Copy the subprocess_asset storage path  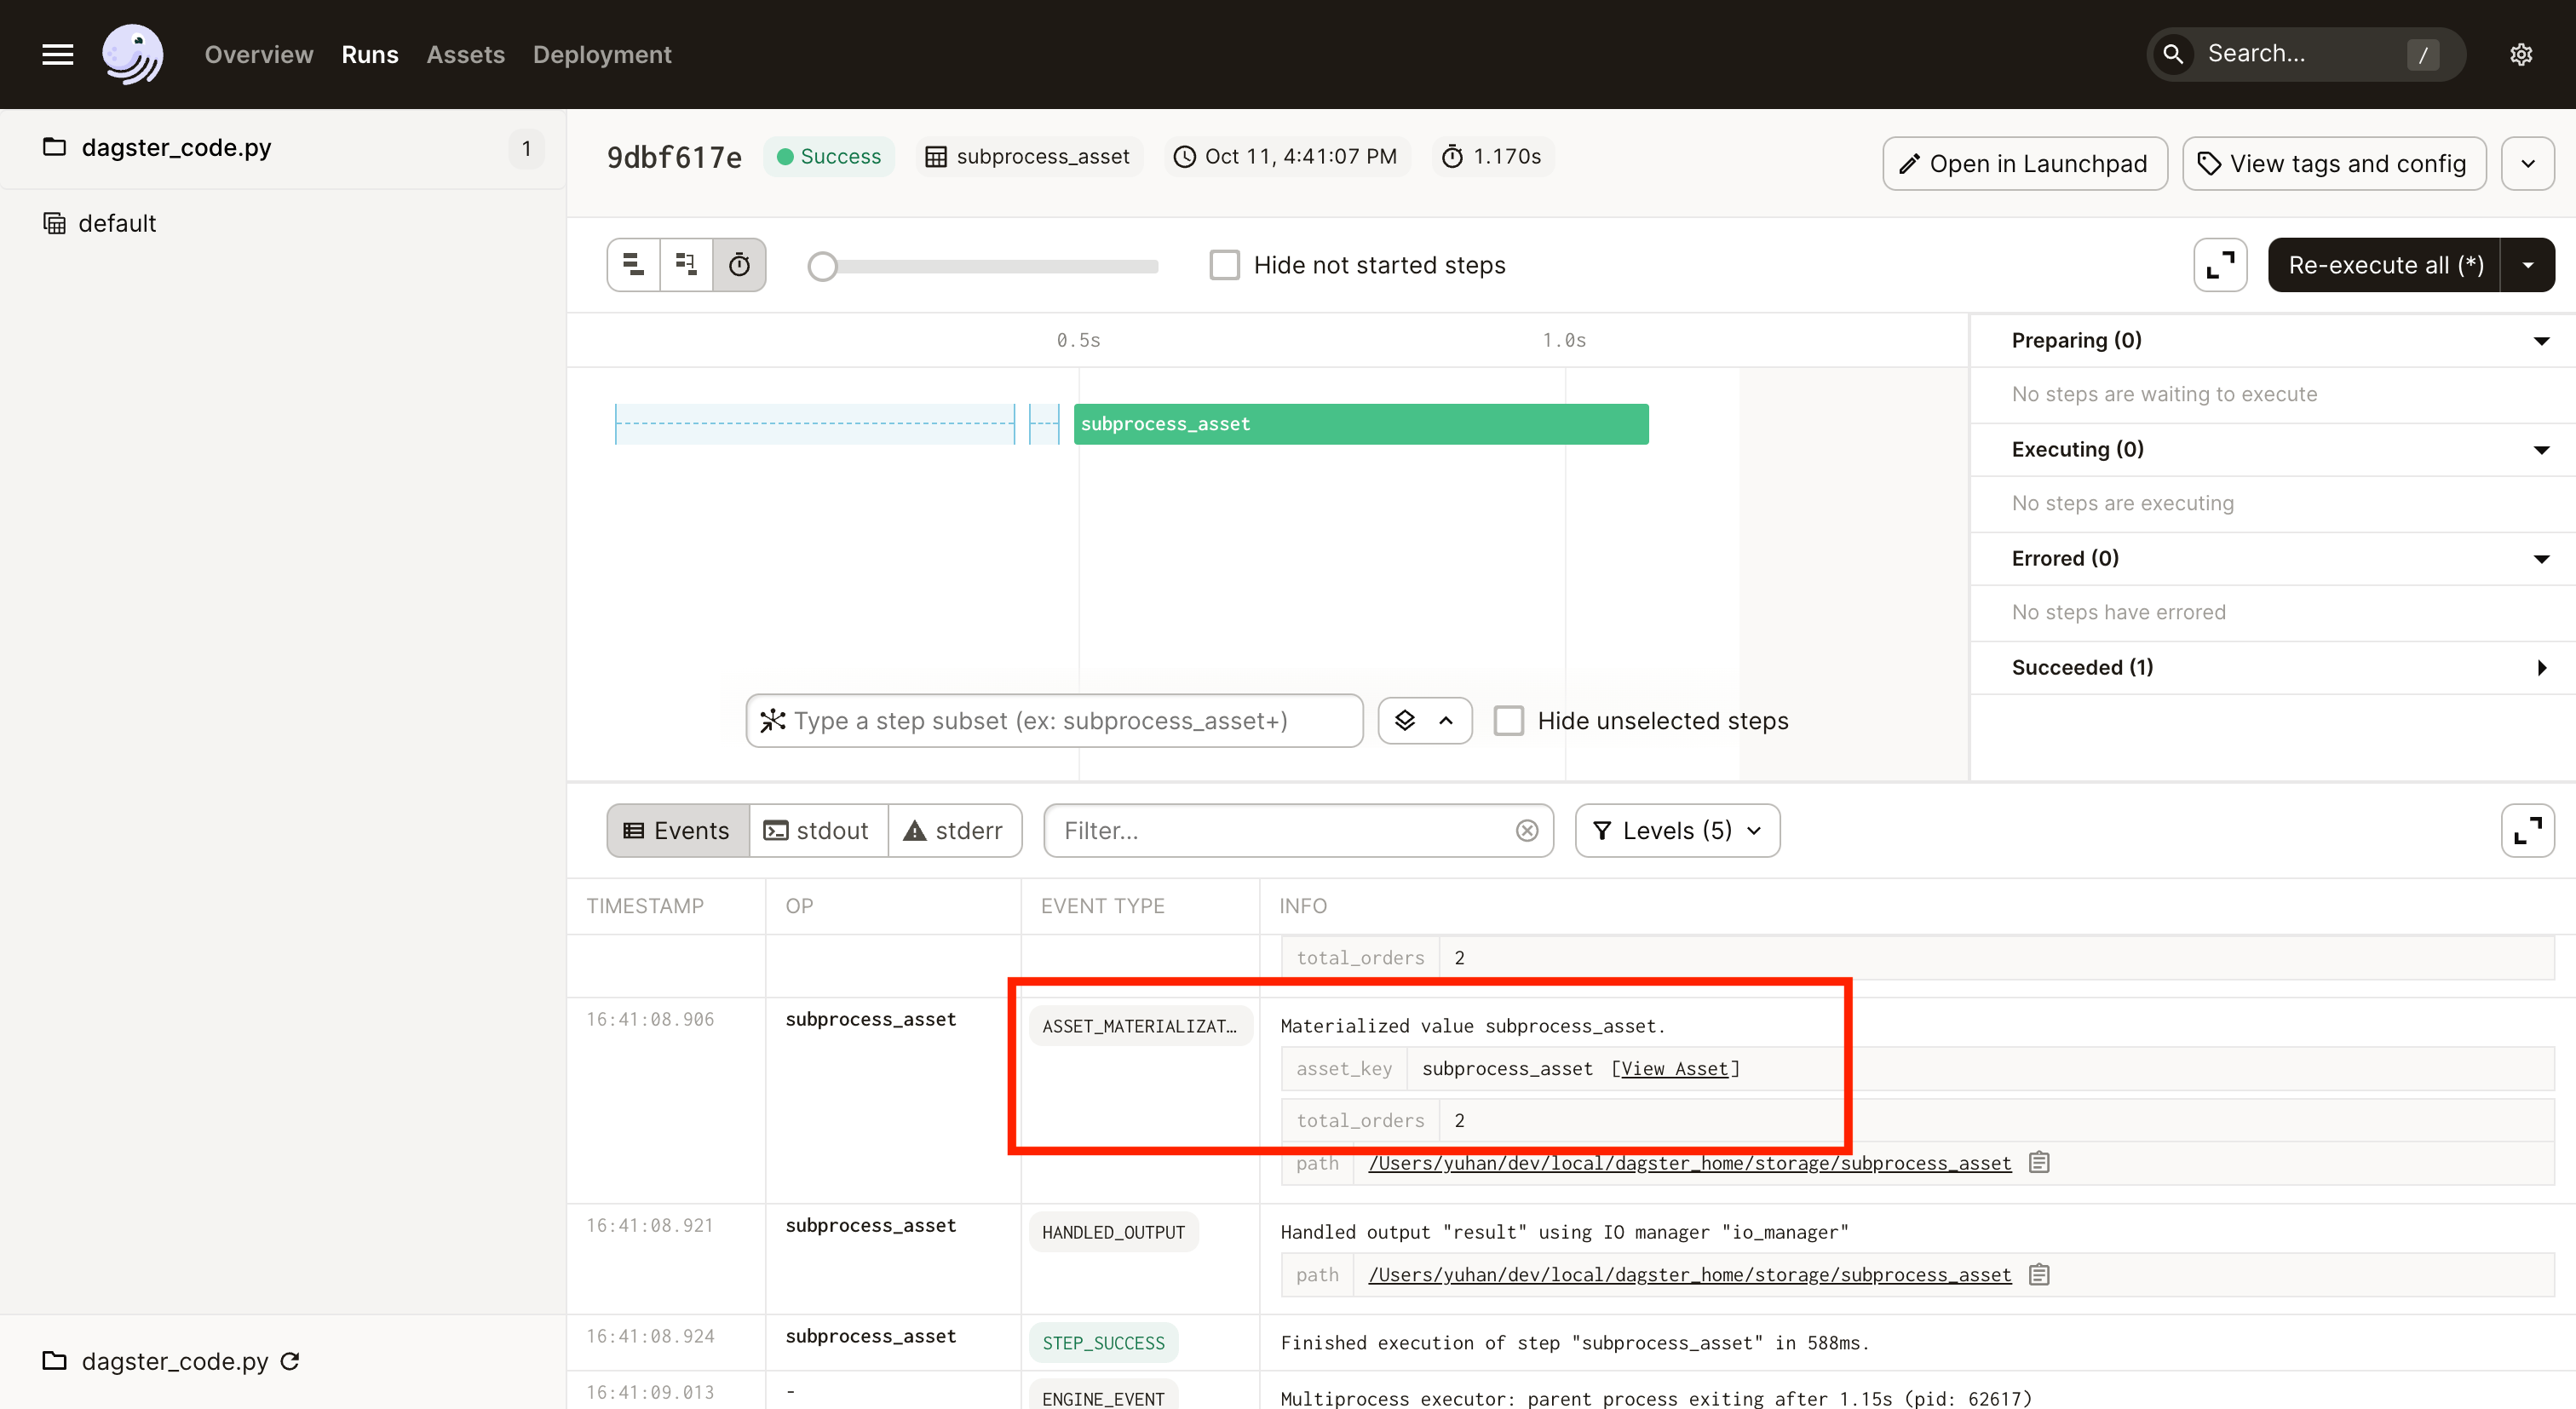(x=2040, y=1162)
